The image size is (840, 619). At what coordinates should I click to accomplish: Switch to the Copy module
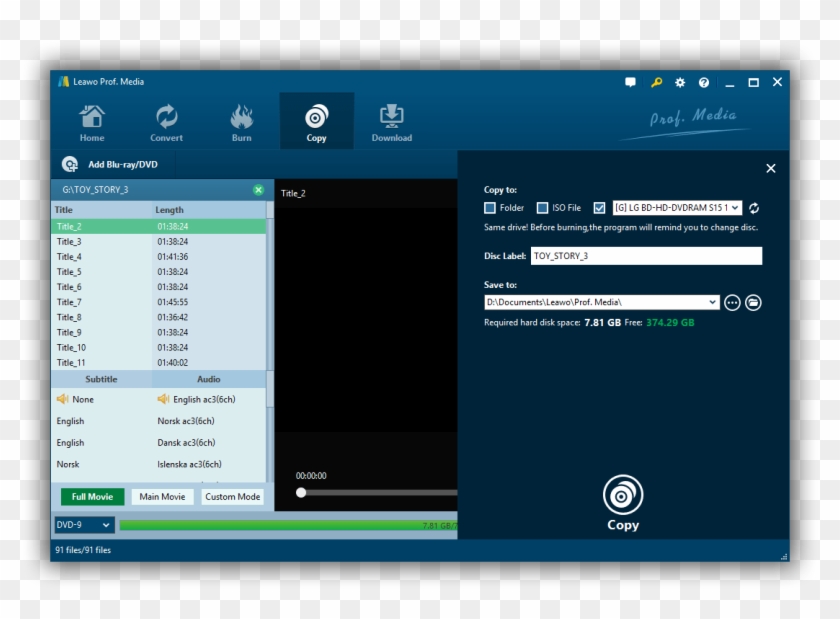pos(317,123)
